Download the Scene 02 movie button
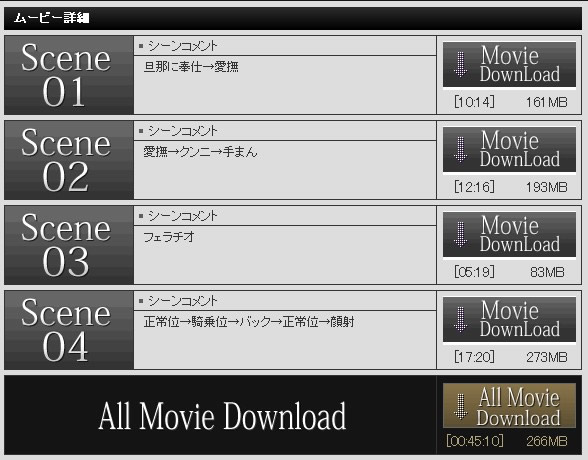The image size is (588, 460). 509,150
